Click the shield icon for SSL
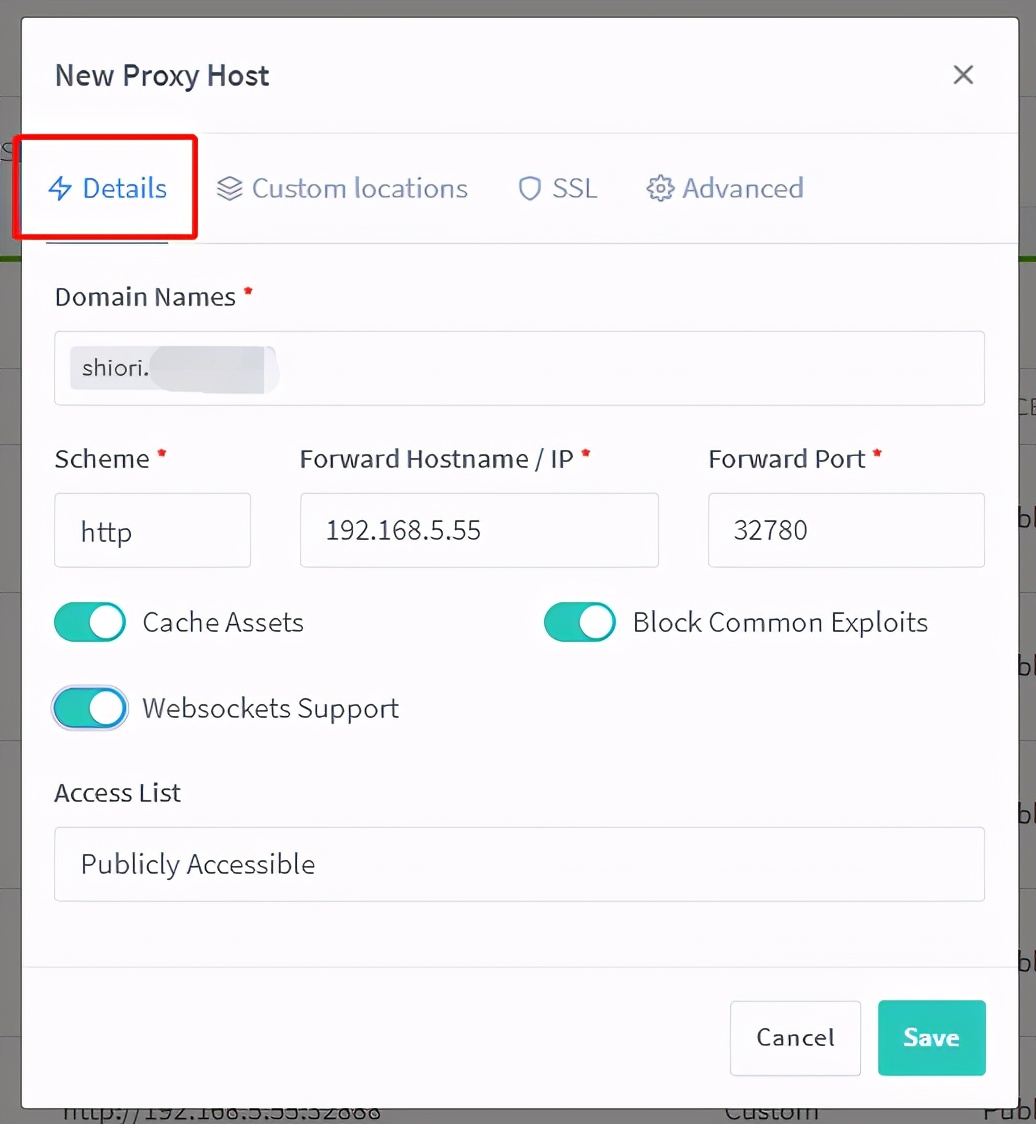Screen dimensions: 1036x1124 529,189
